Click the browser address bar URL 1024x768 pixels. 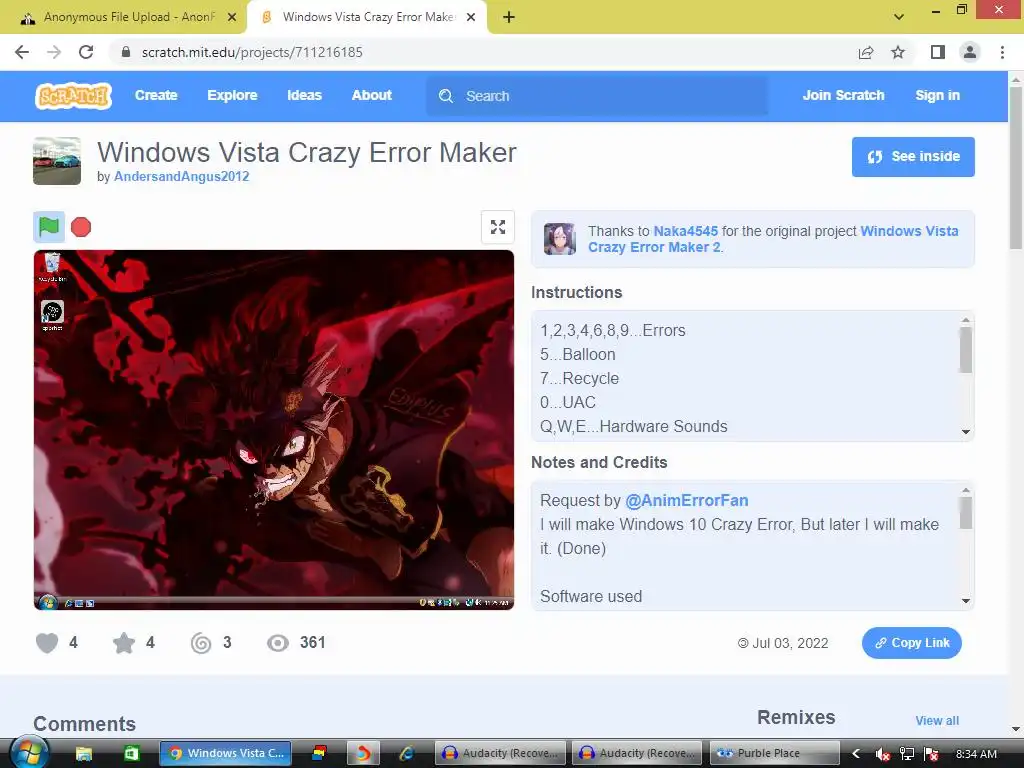[252, 52]
